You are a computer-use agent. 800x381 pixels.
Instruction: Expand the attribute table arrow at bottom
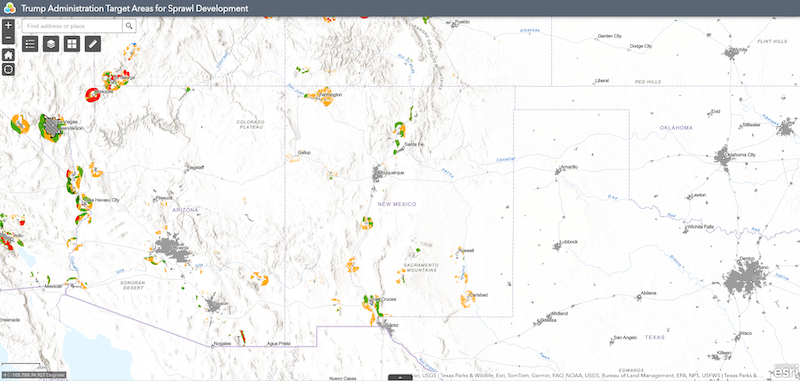(400, 377)
